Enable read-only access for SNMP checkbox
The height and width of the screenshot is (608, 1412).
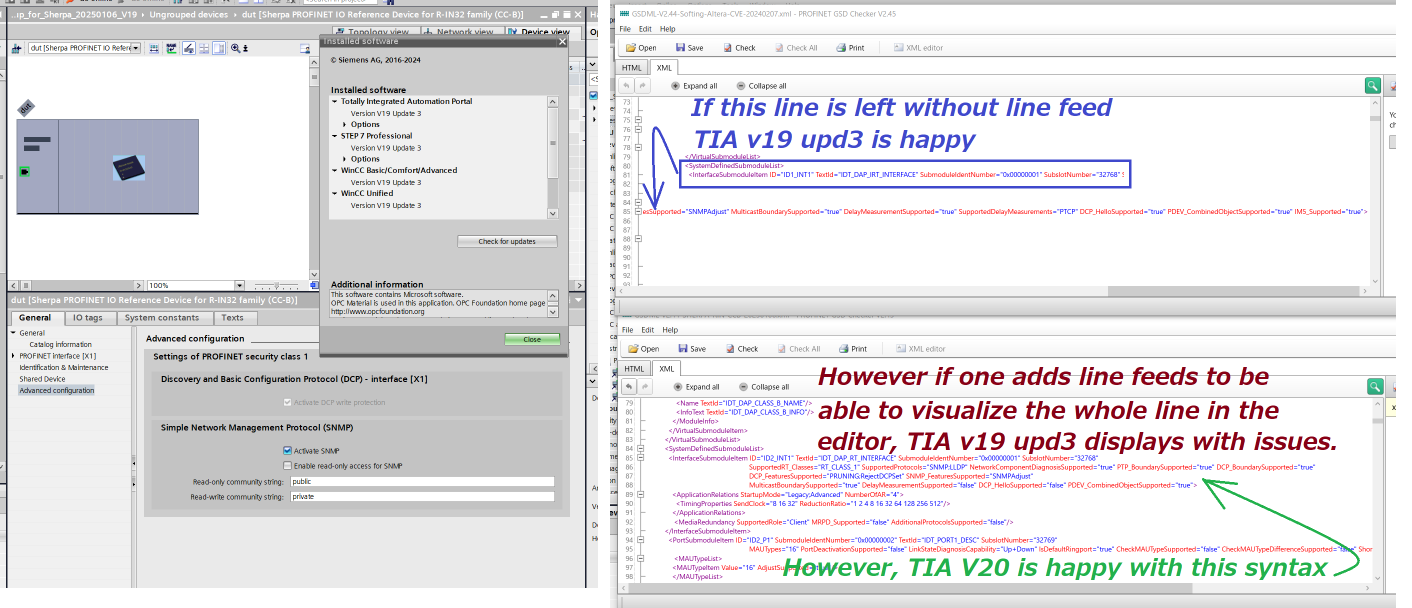287,465
